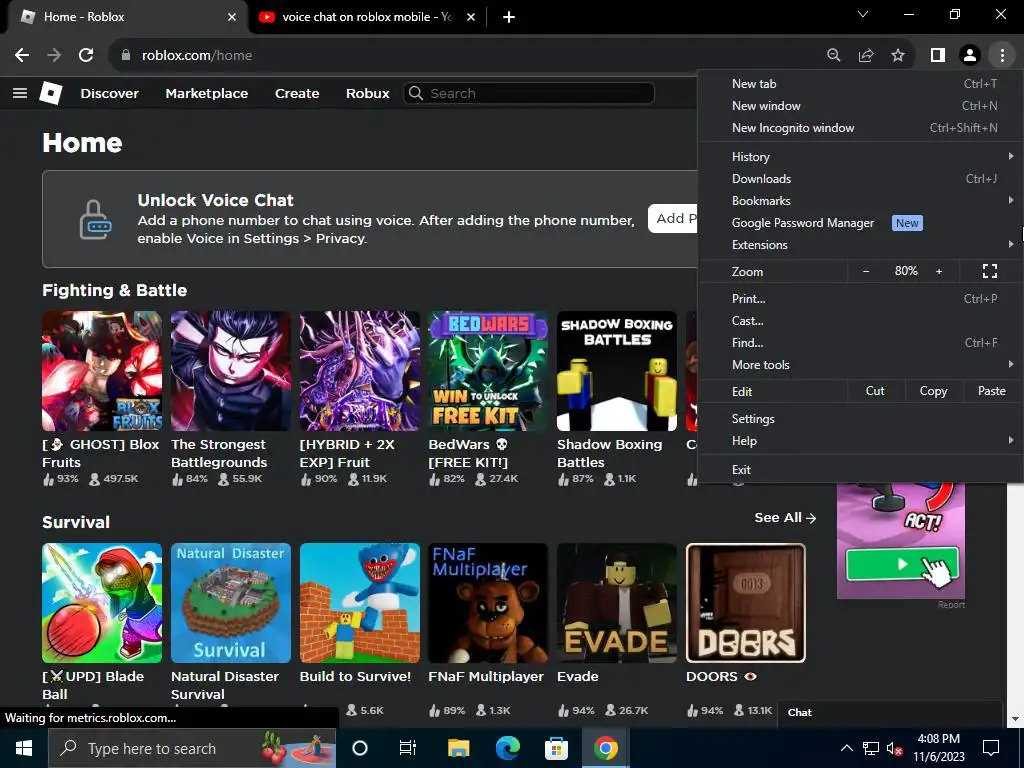1024x768 pixels.
Task: Open the notification center icon
Action: click(991, 748)
